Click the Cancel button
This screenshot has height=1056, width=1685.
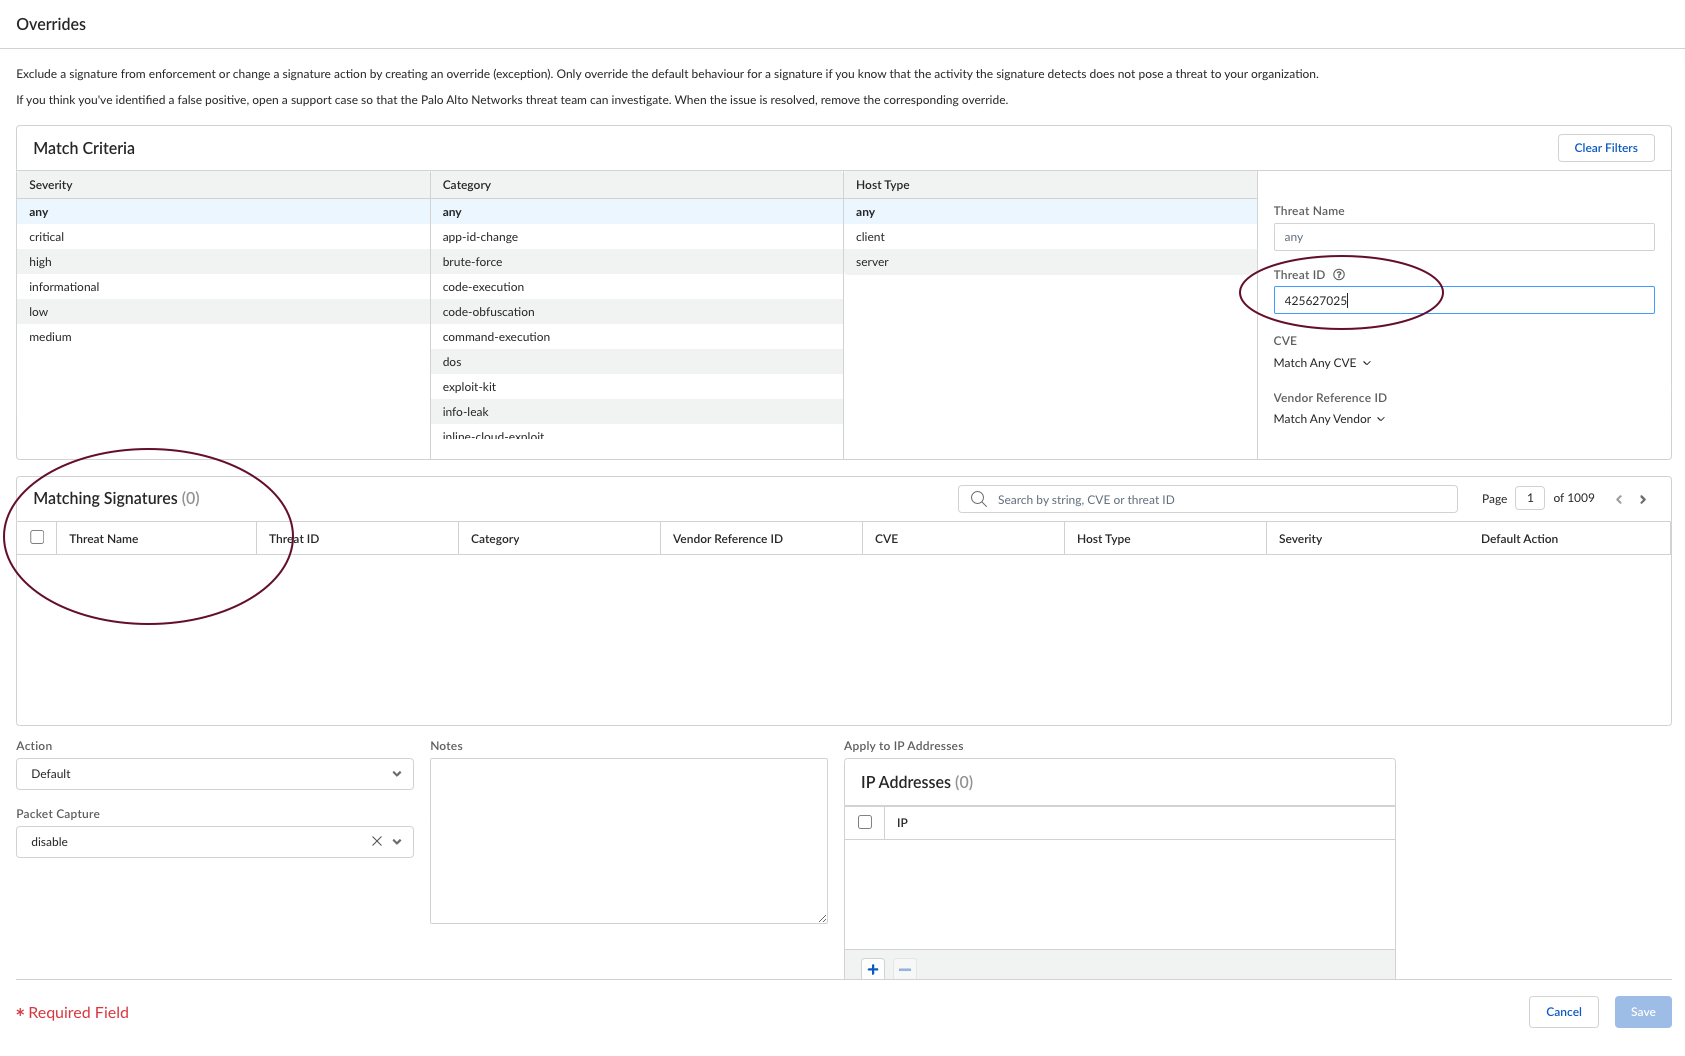pos(1563,1012)
